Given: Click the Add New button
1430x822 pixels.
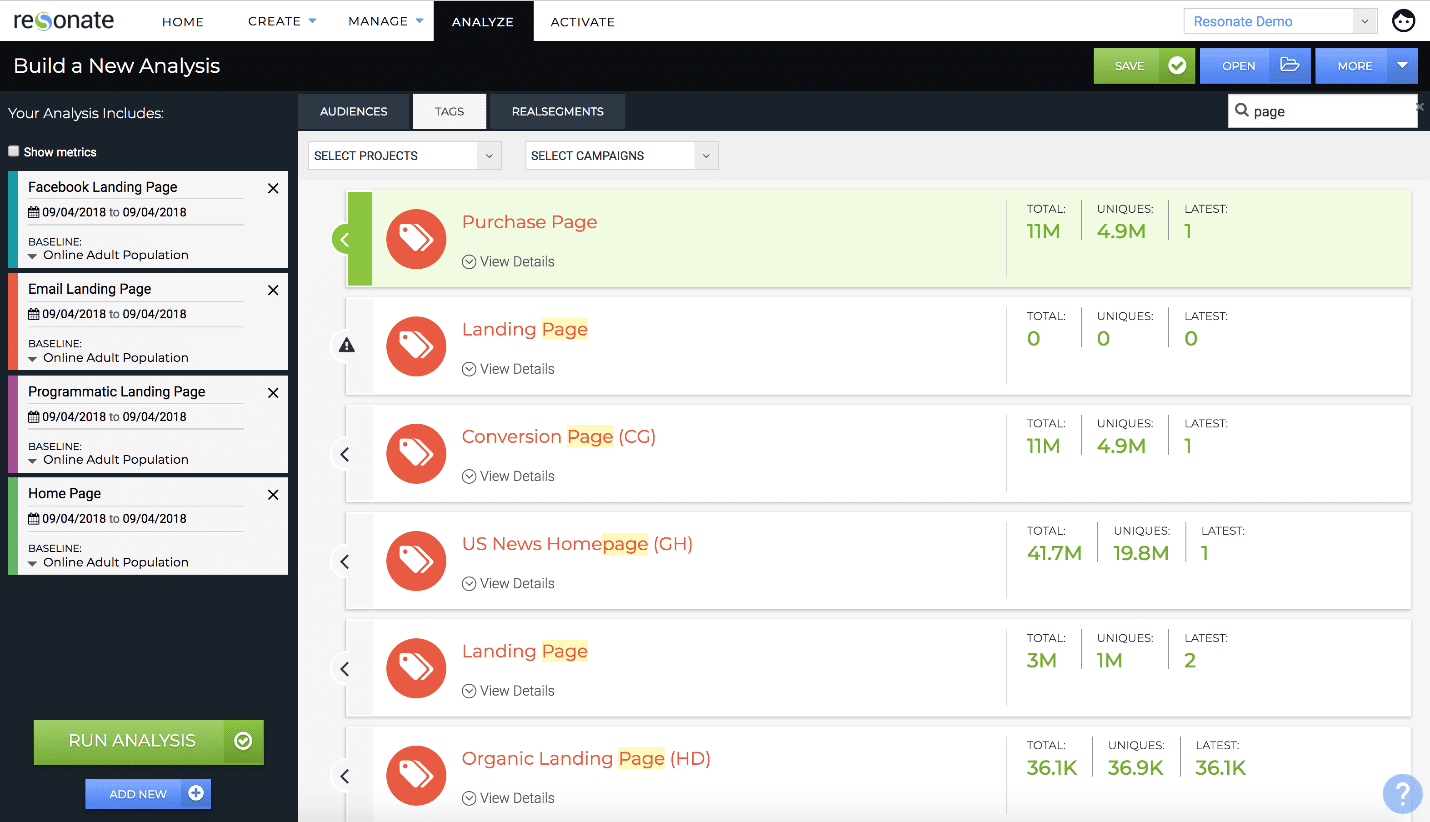Looking at the screenshot, I should [x=148, y=794].
